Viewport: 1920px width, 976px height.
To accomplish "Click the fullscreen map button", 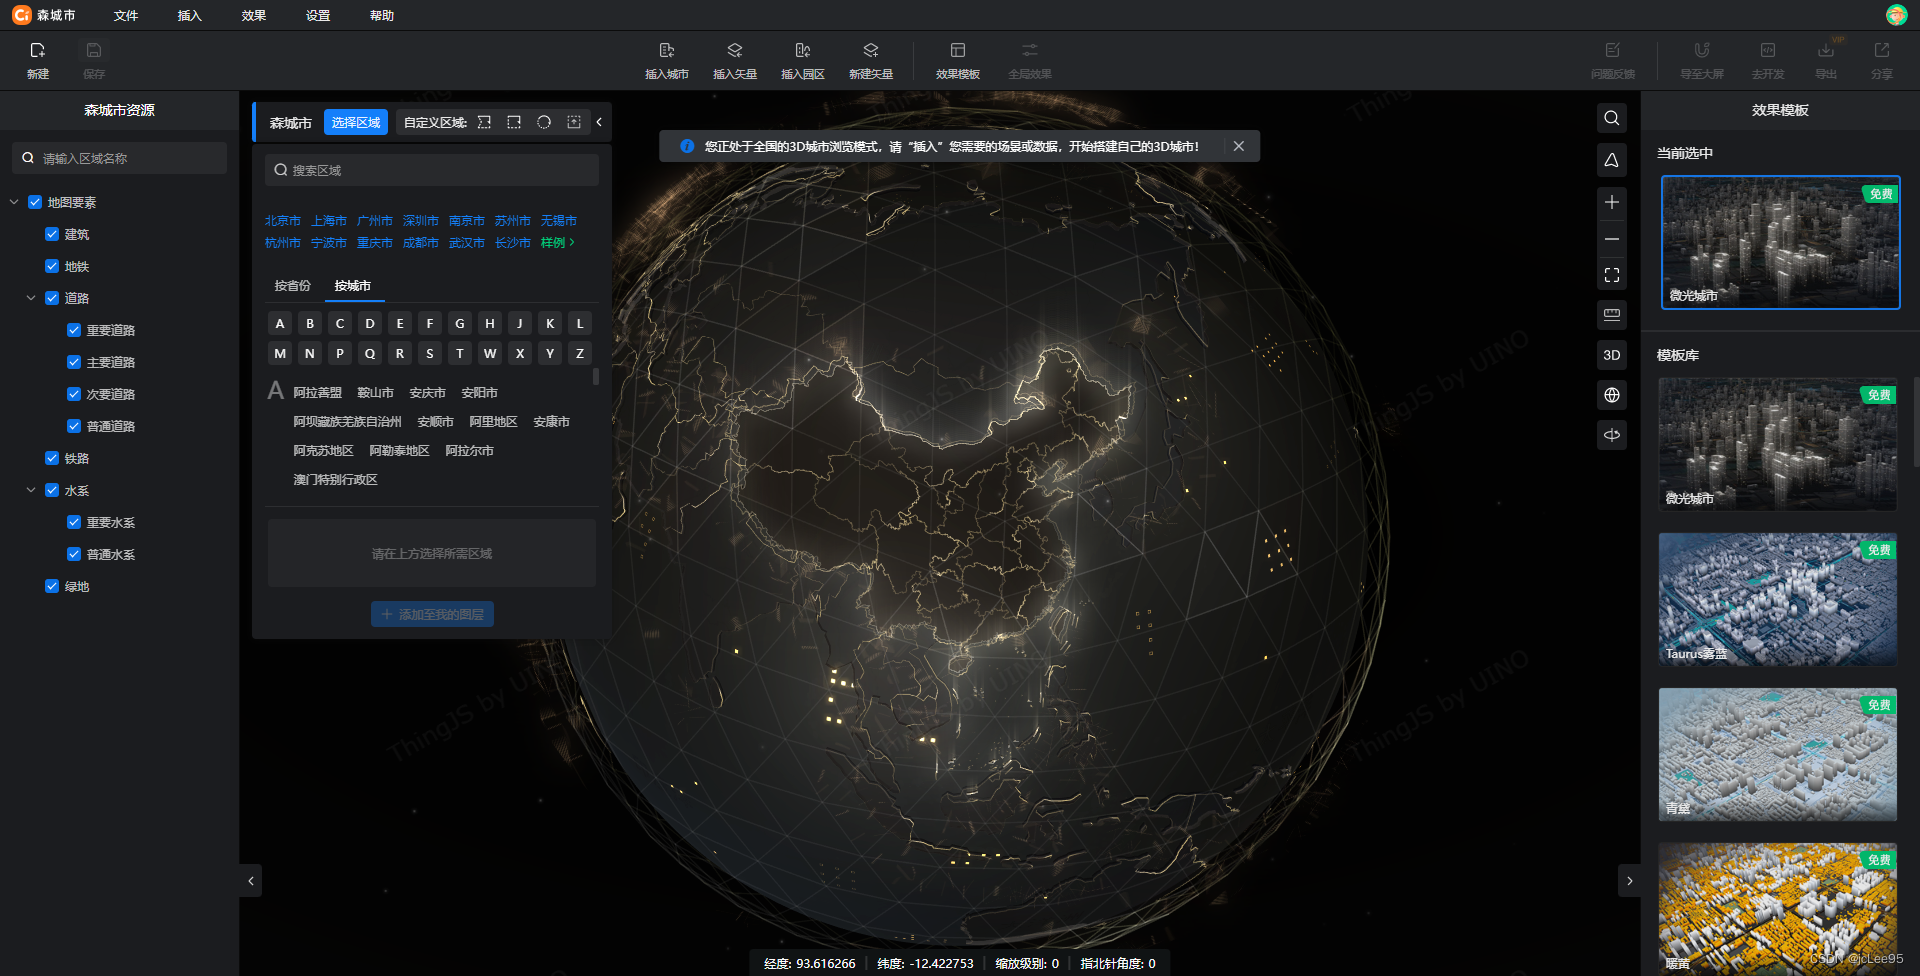I will (1612, 275).
